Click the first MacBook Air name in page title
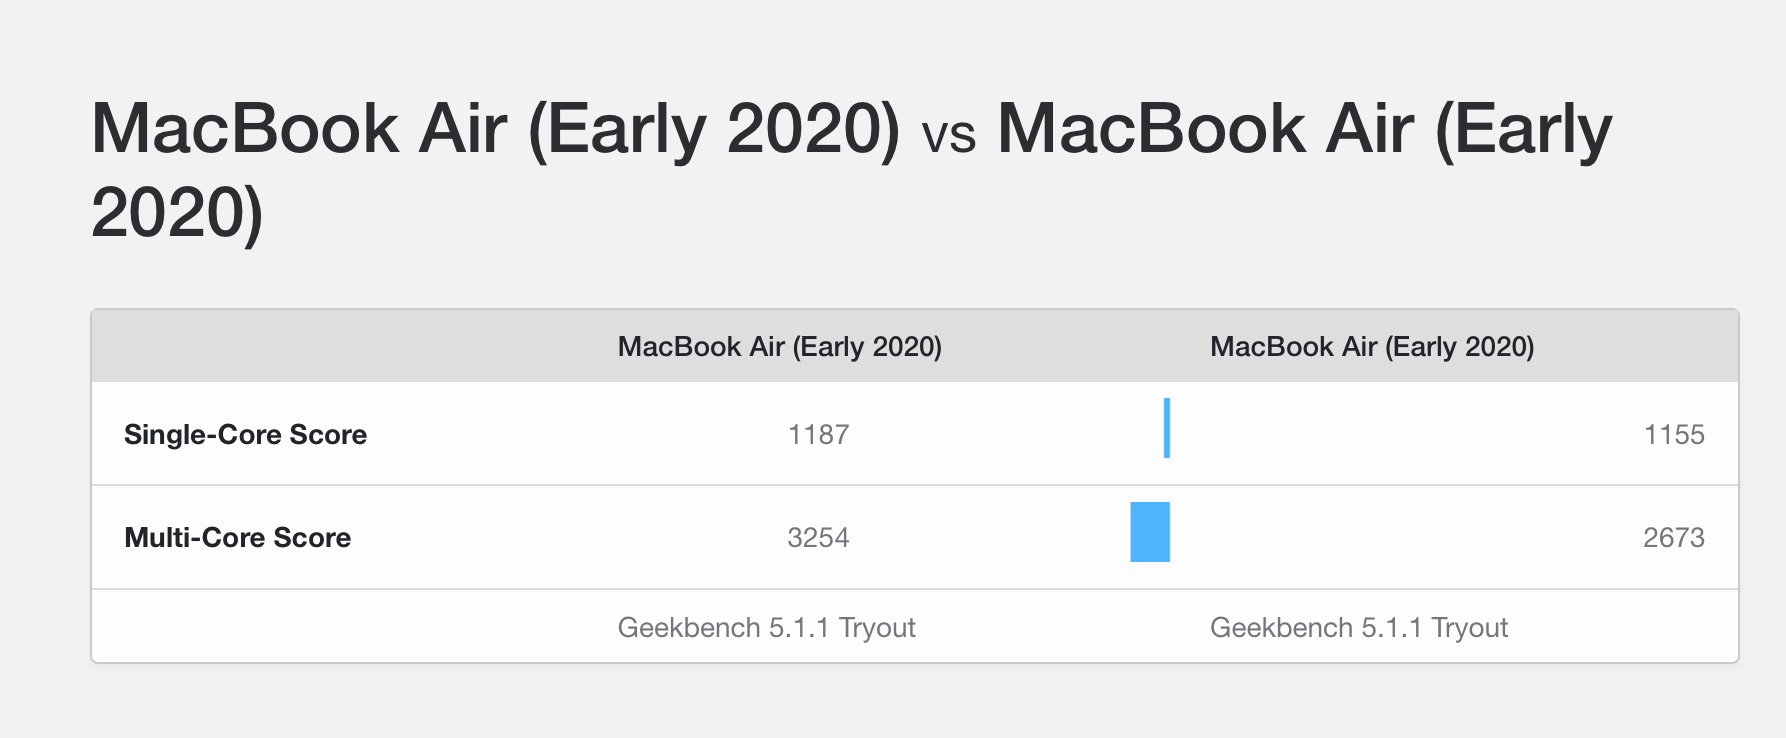1786x738 pixels. (496, 129)
